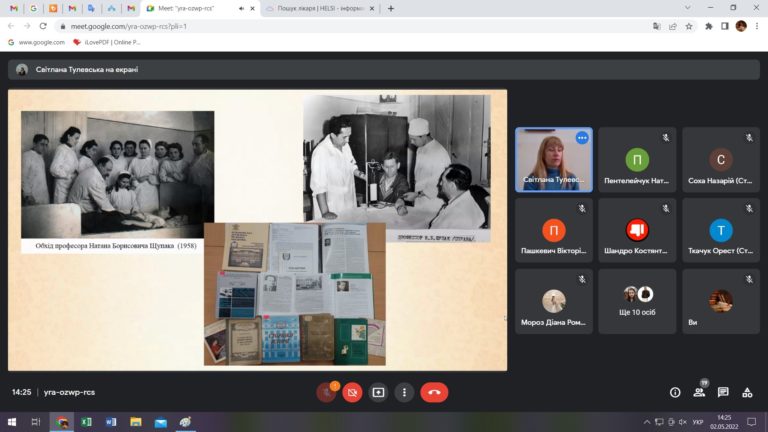Screen dimensions: 768x432
Task: Open options on Світлана Тулевська's video tile
Action: point(581,138)
